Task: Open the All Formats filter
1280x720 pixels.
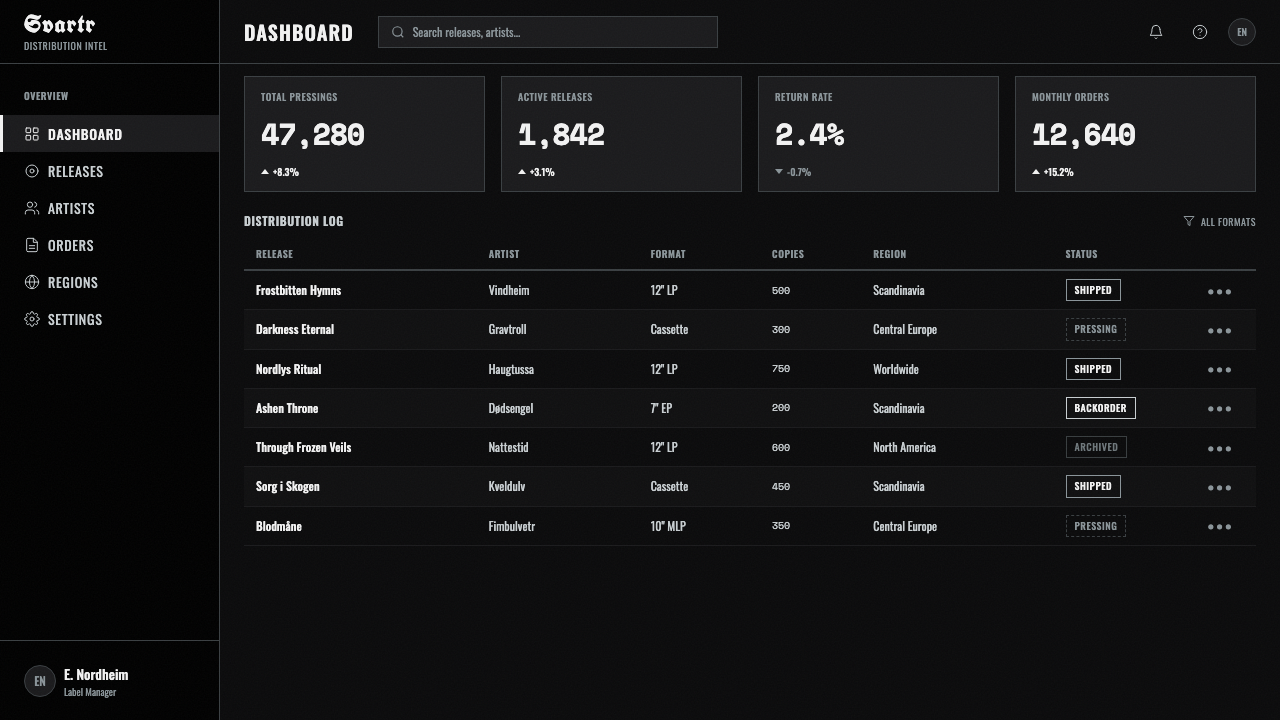Action: (x=1219, y=221)
